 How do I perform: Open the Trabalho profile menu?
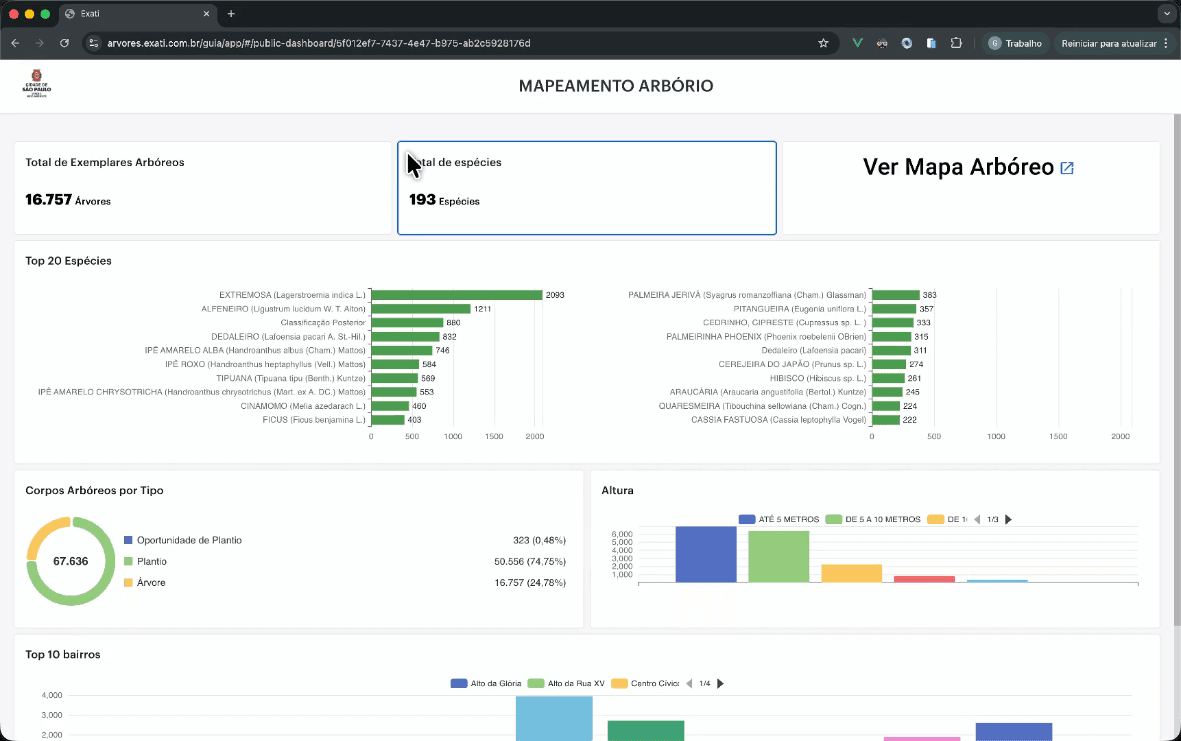1015,44
